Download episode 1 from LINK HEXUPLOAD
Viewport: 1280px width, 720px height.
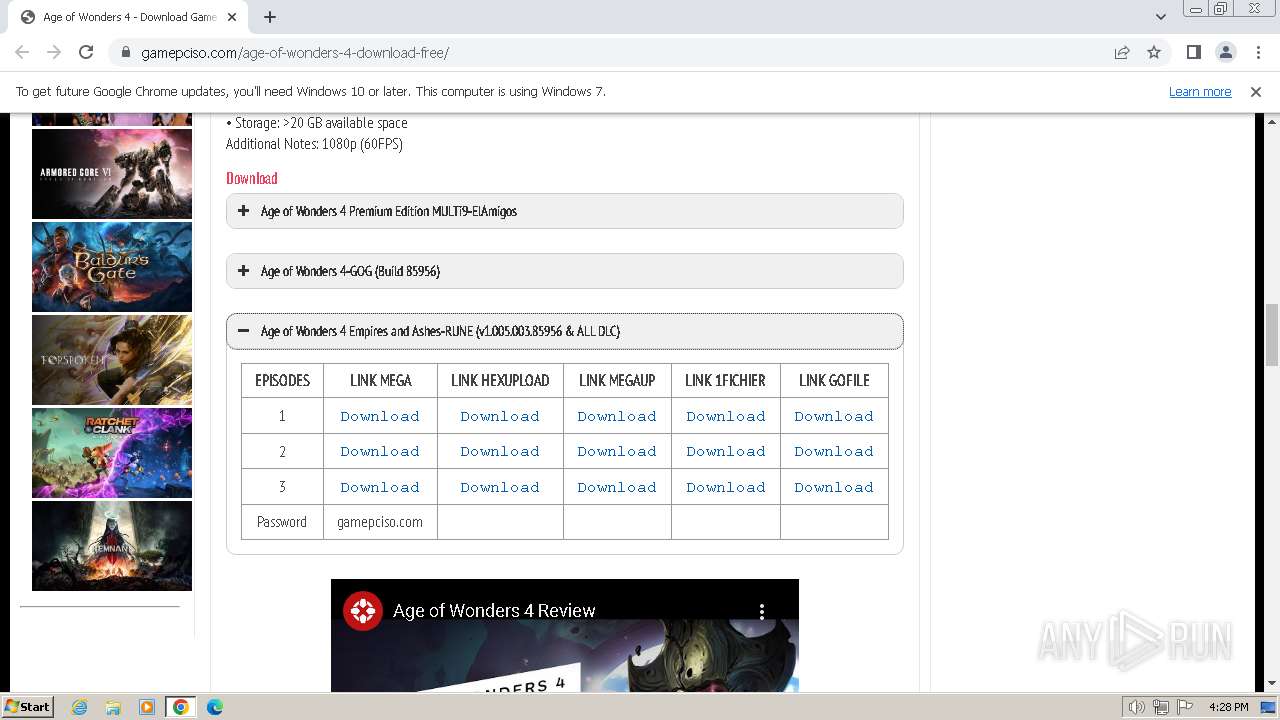pos(500,416)
